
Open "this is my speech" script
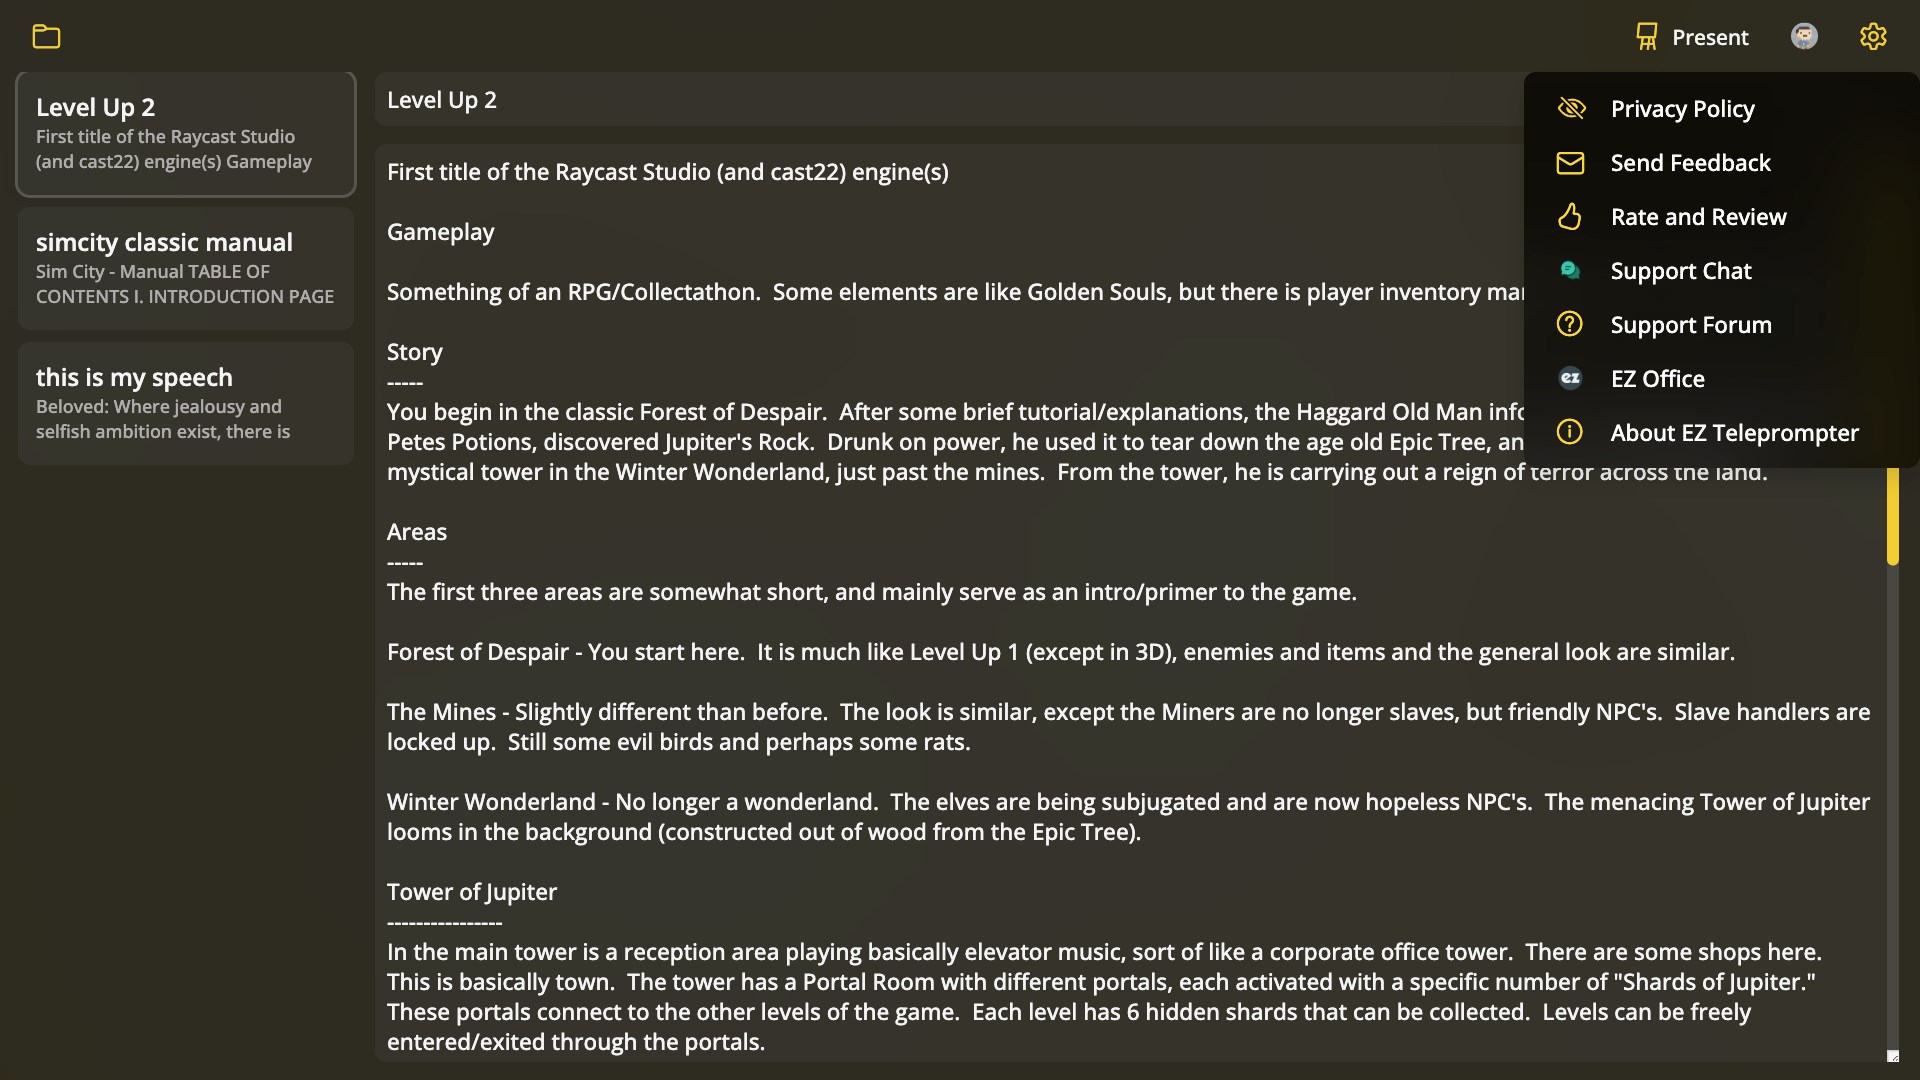tap(185, 402)
